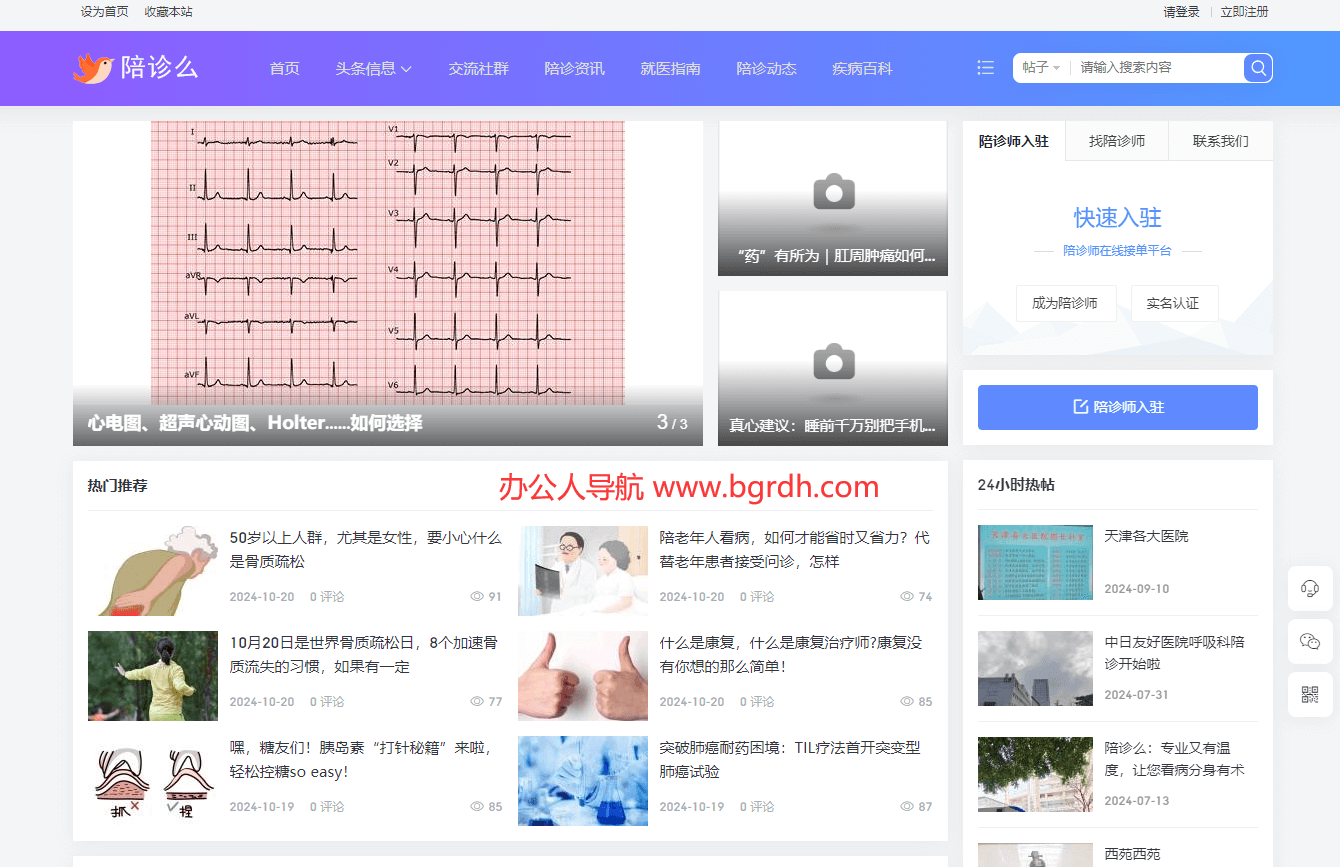Click the list menu icon in navbar
Viewport: 1340px width, 867px height.
point(985,68)
